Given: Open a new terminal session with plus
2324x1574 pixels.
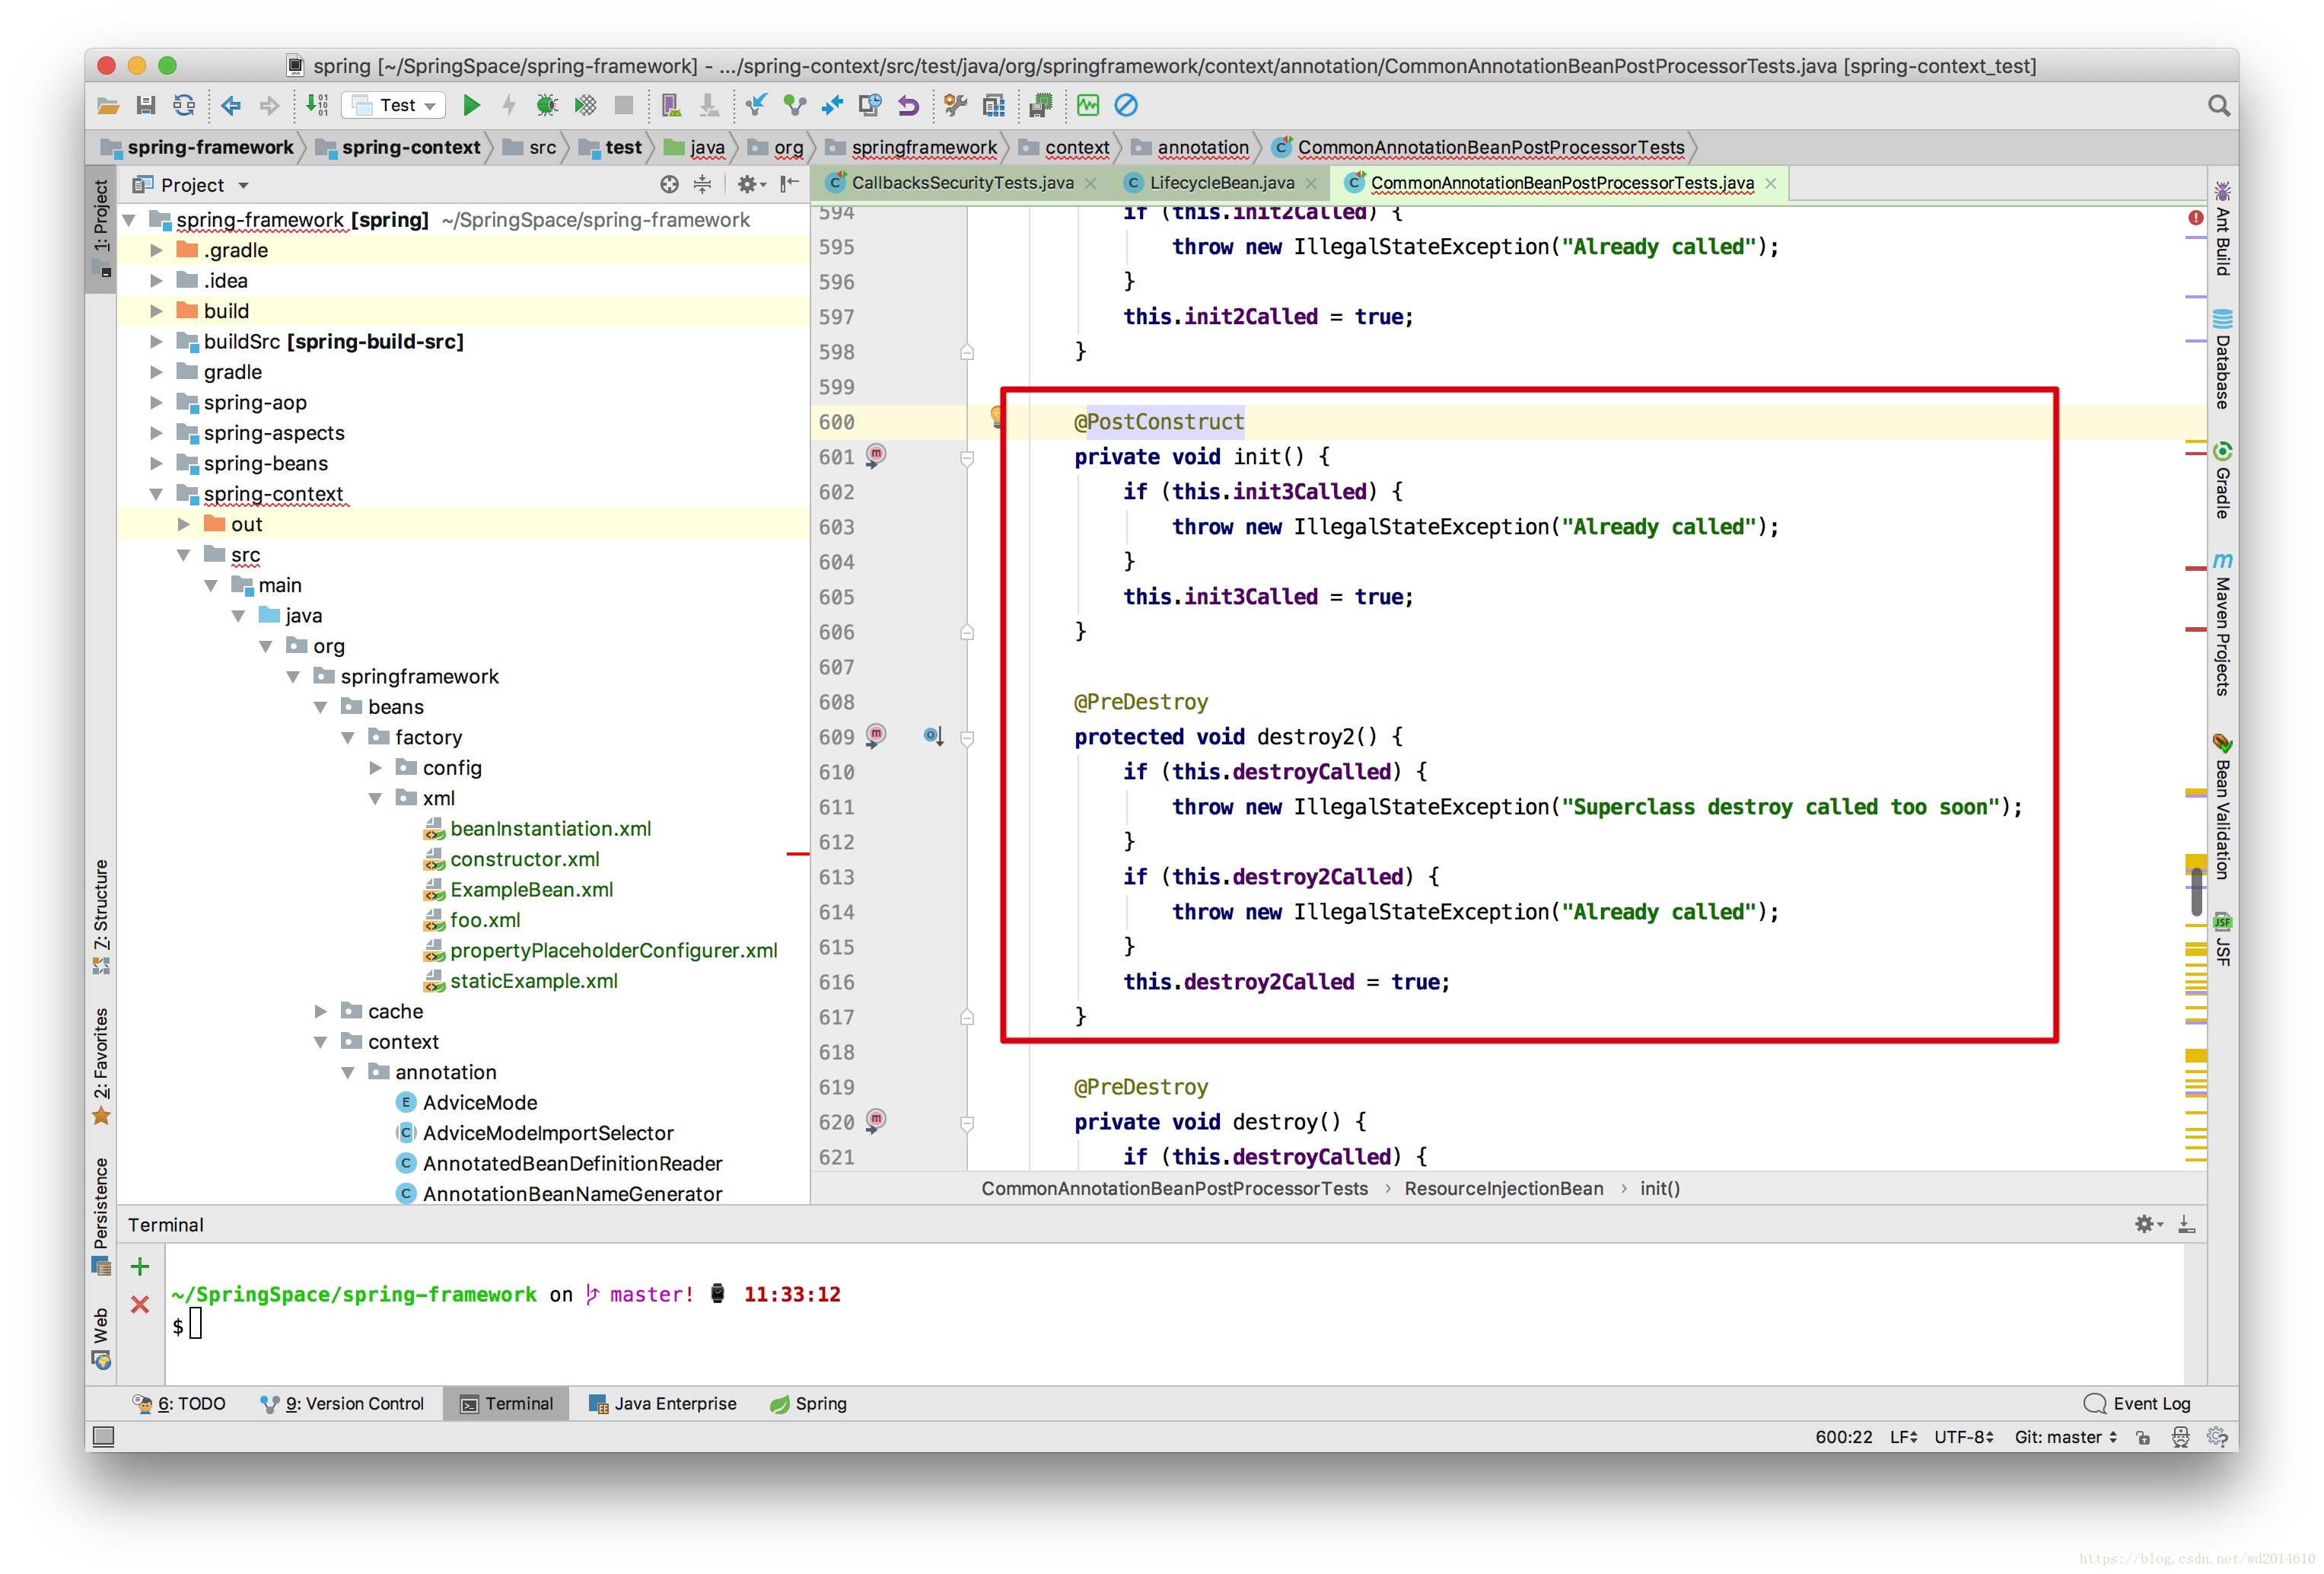Looking at the screenshot, I should (x=140, y=1266).
